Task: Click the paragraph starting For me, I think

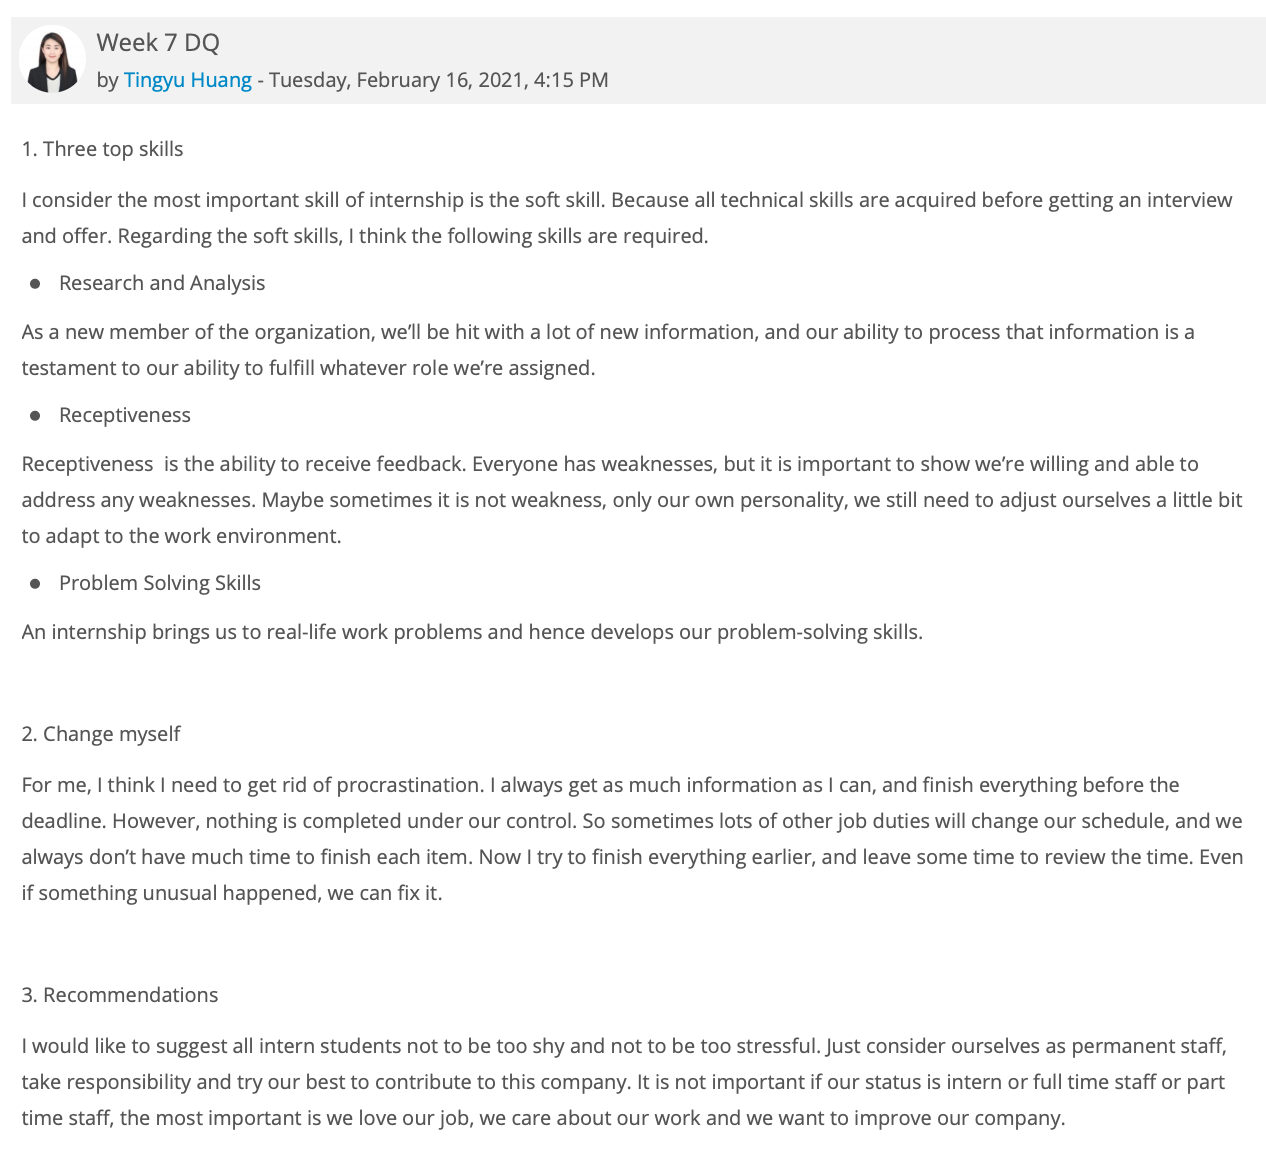Action: (632, 839)
